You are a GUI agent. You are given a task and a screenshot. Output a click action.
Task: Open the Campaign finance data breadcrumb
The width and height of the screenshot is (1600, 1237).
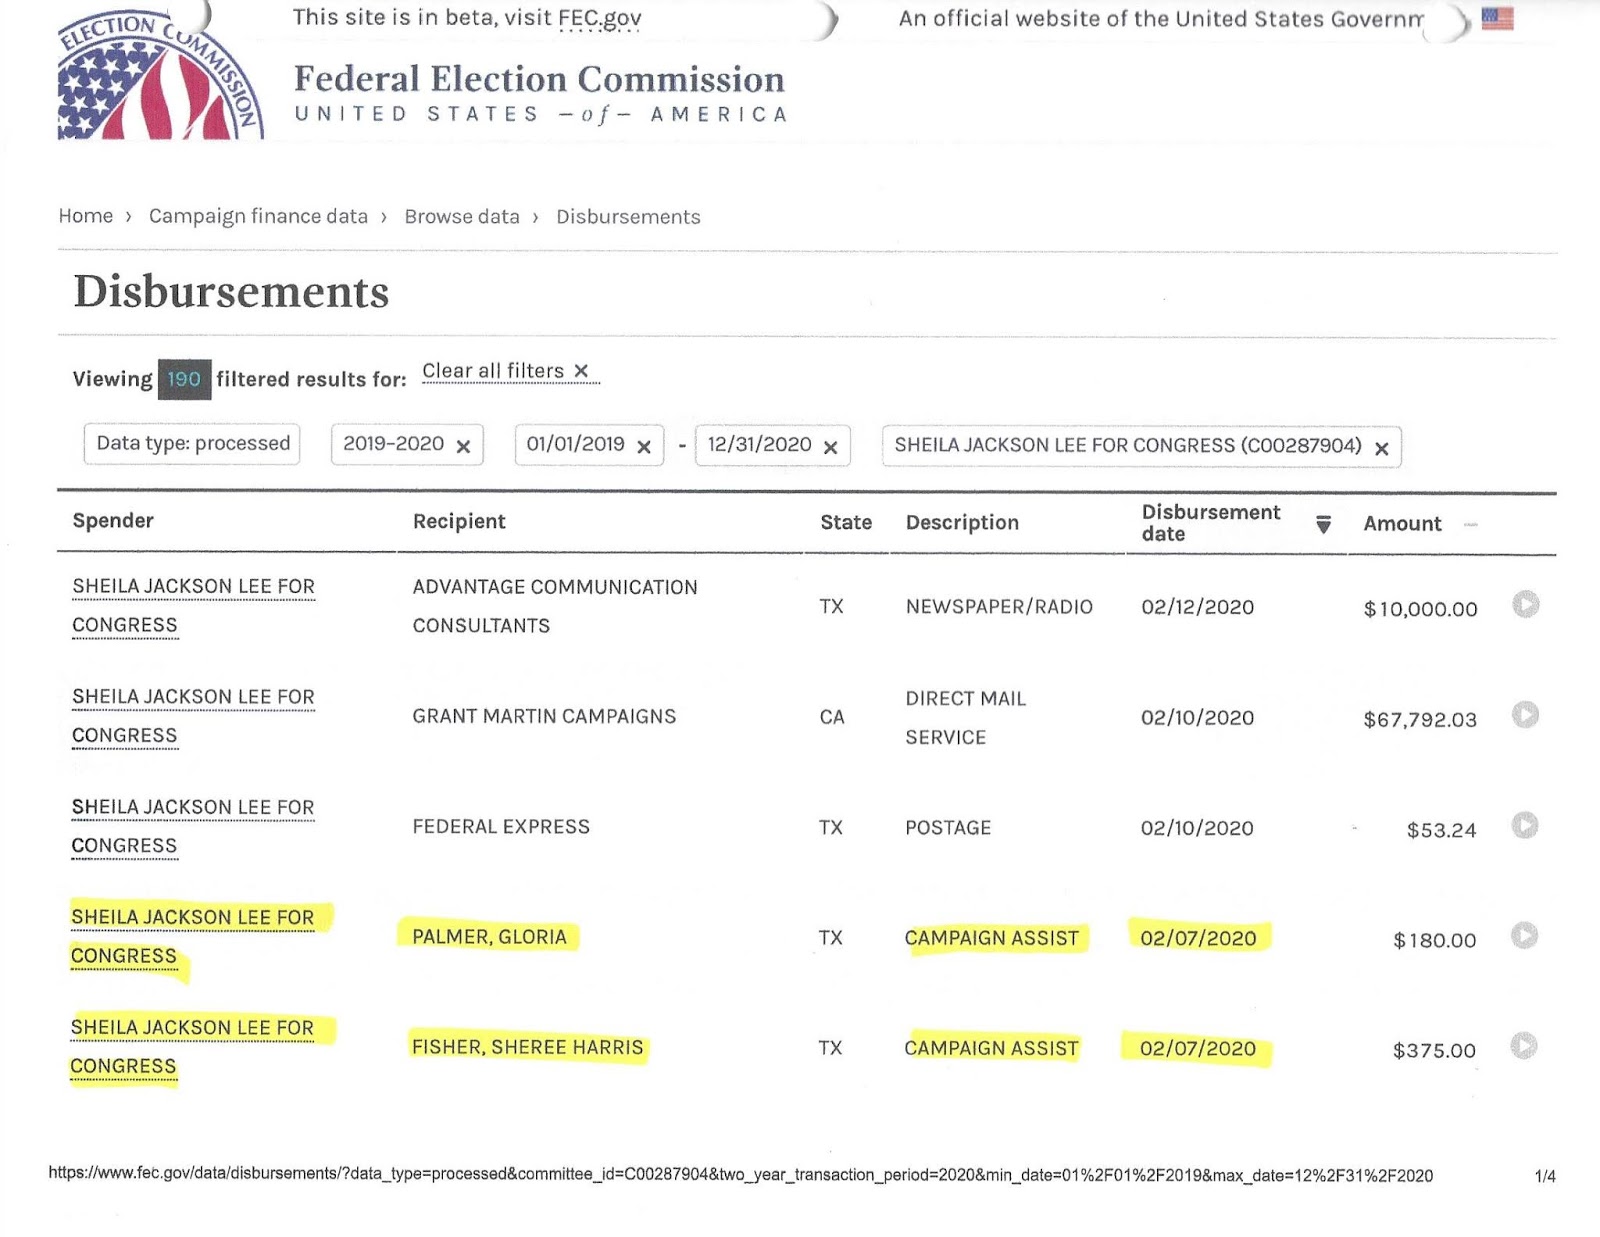coord(258,216)
